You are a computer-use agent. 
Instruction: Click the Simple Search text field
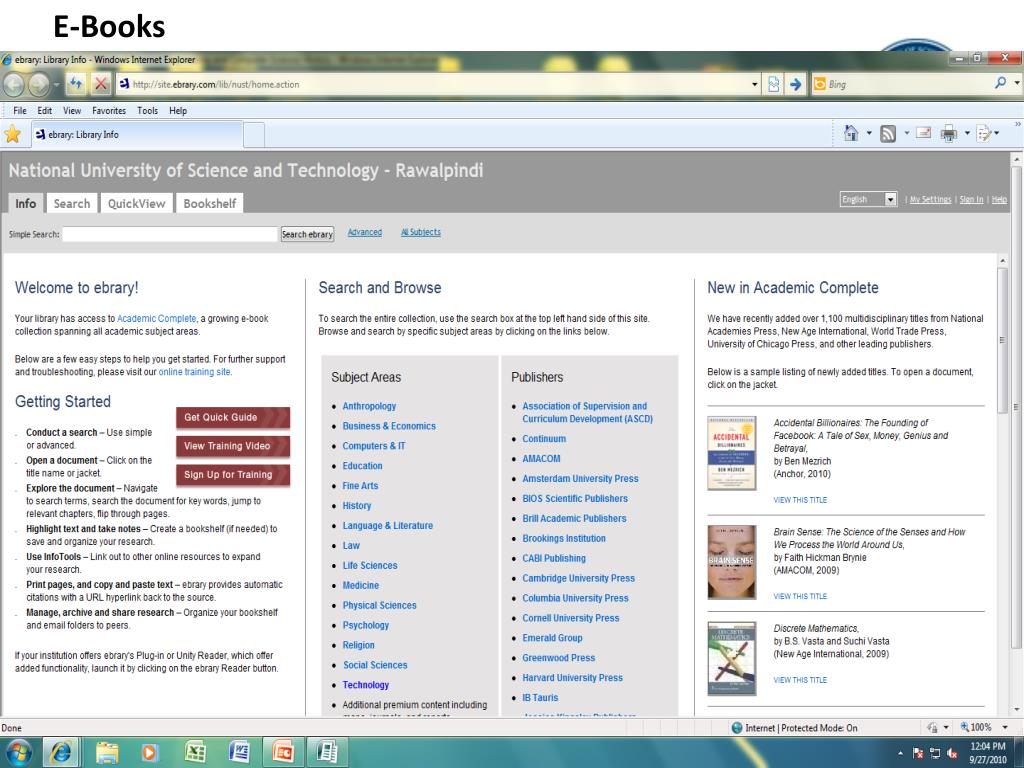(x=170, y=234)
